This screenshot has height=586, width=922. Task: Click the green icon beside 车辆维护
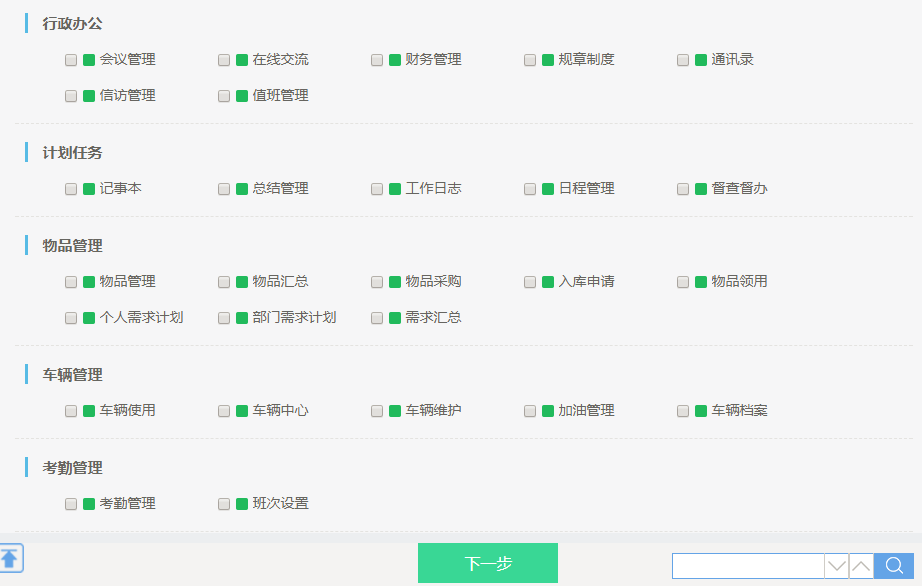coord(395,411)
